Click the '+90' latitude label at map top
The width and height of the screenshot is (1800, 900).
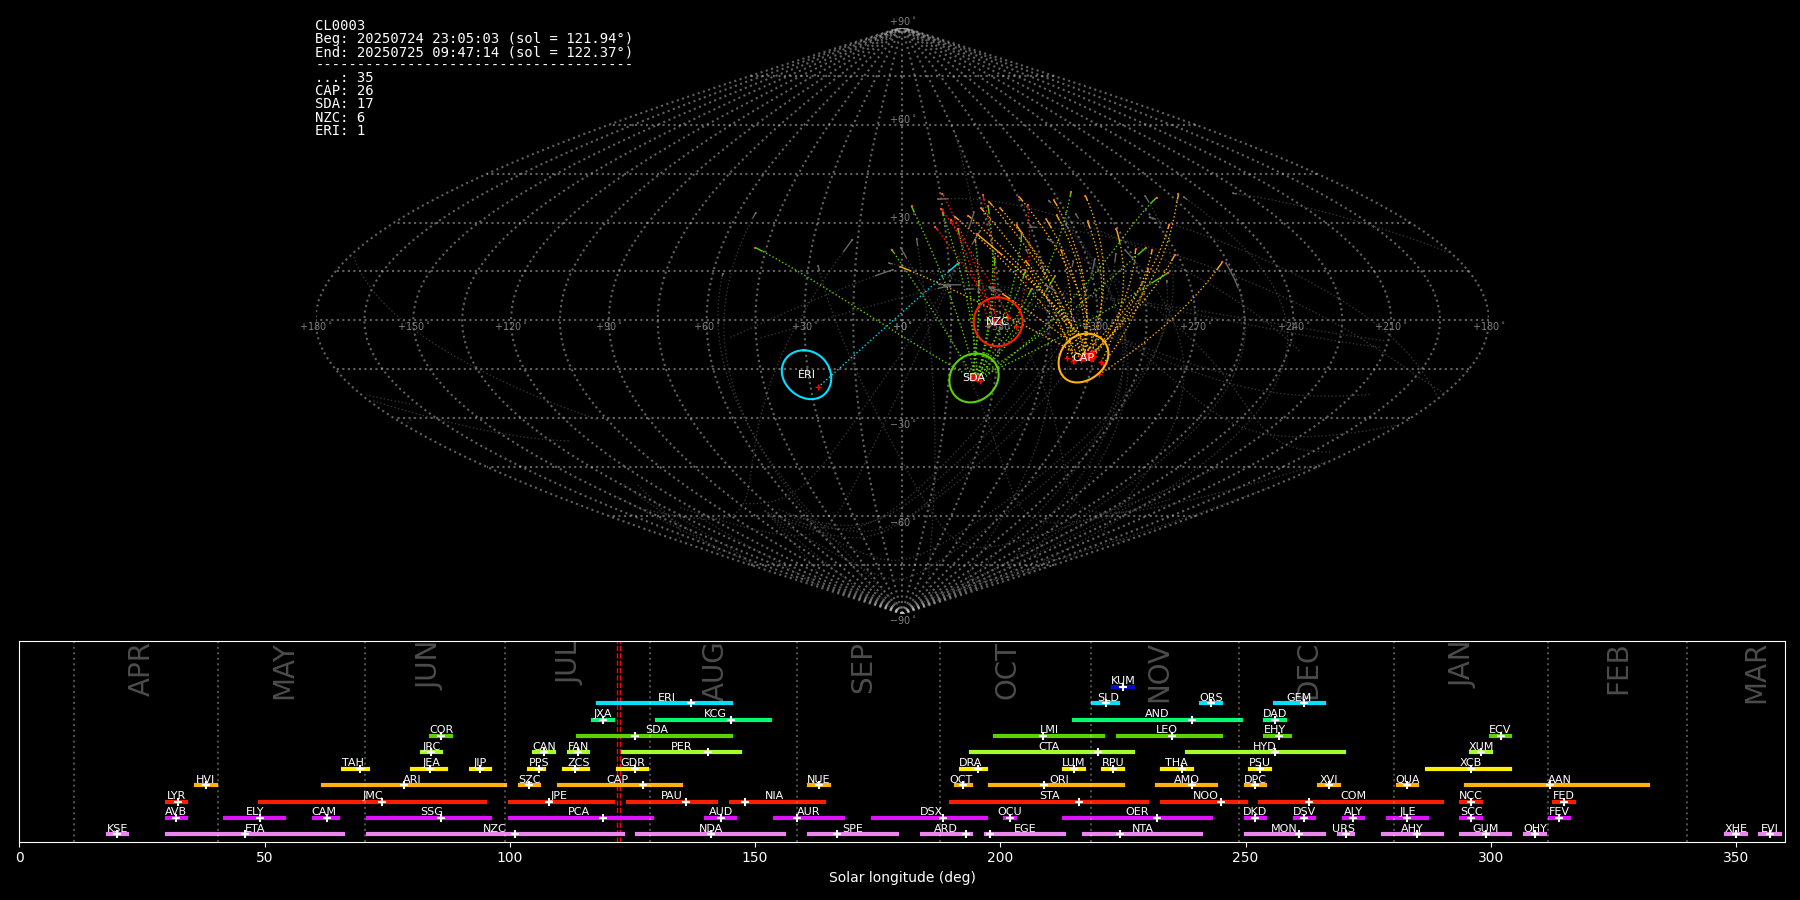click(x=901, y=21)
